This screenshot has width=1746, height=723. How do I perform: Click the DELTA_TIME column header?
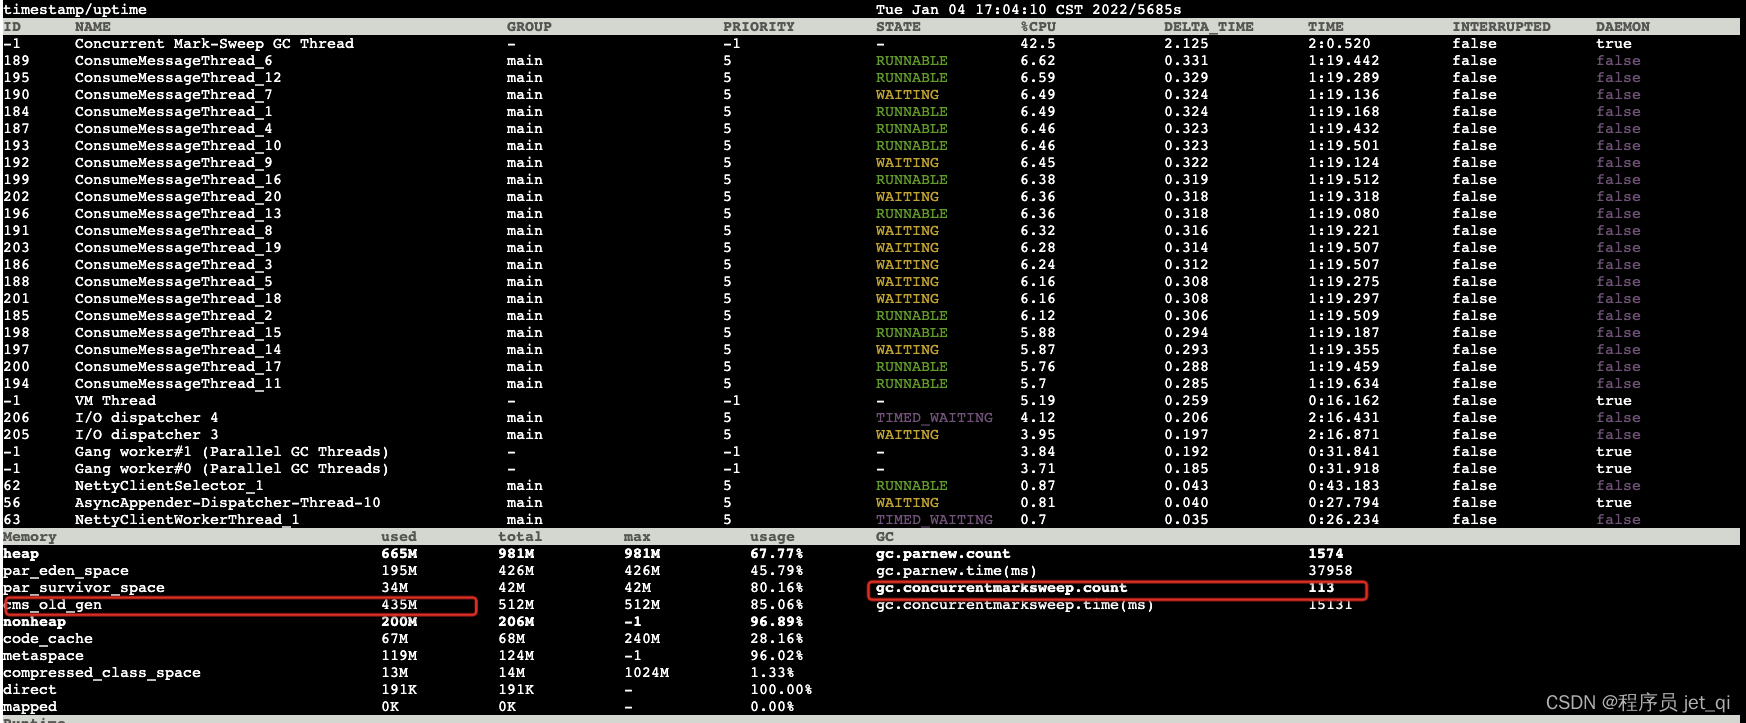tap(1208, 27)
